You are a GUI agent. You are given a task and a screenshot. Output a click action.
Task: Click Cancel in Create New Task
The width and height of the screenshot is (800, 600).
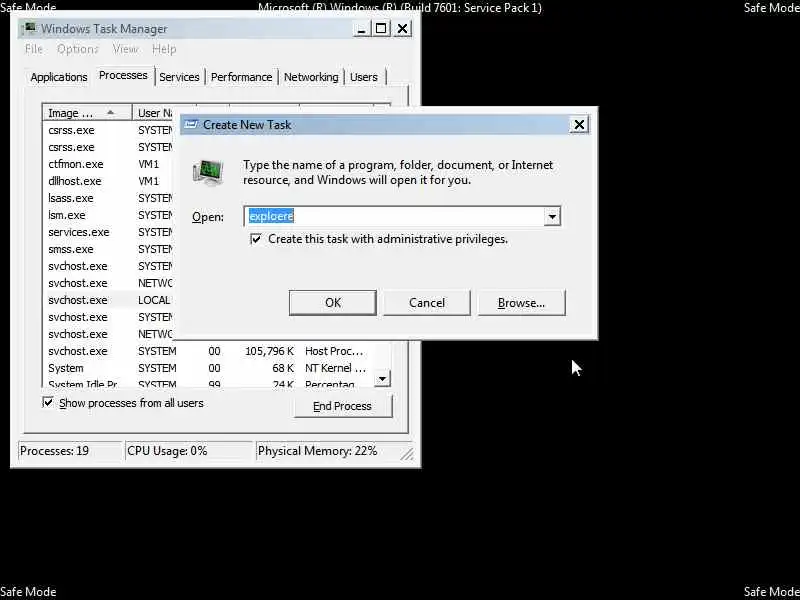click(x=427, y=303)
